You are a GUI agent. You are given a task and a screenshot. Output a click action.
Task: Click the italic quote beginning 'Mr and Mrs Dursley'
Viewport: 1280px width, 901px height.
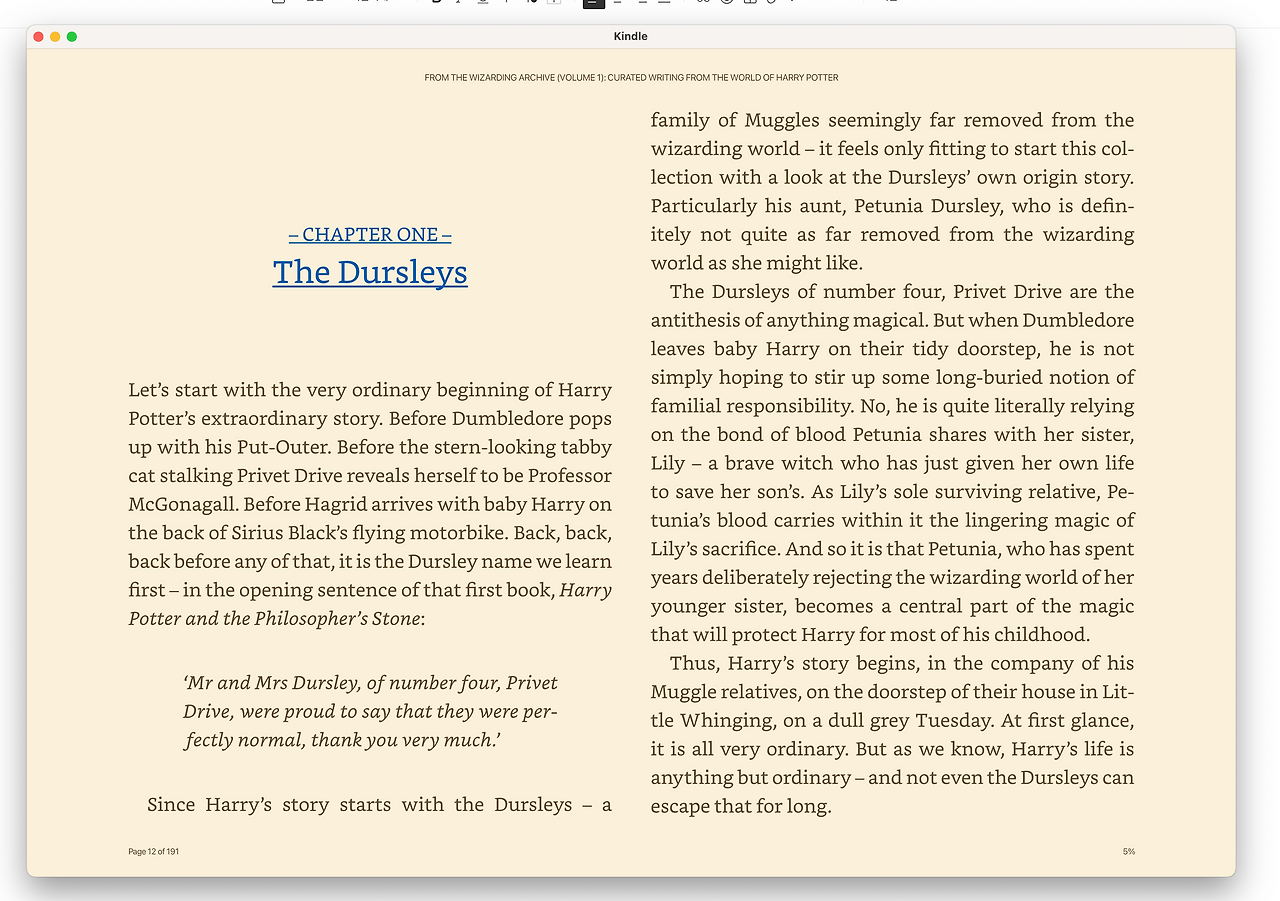pyautogui.click(x=370, y=711)
